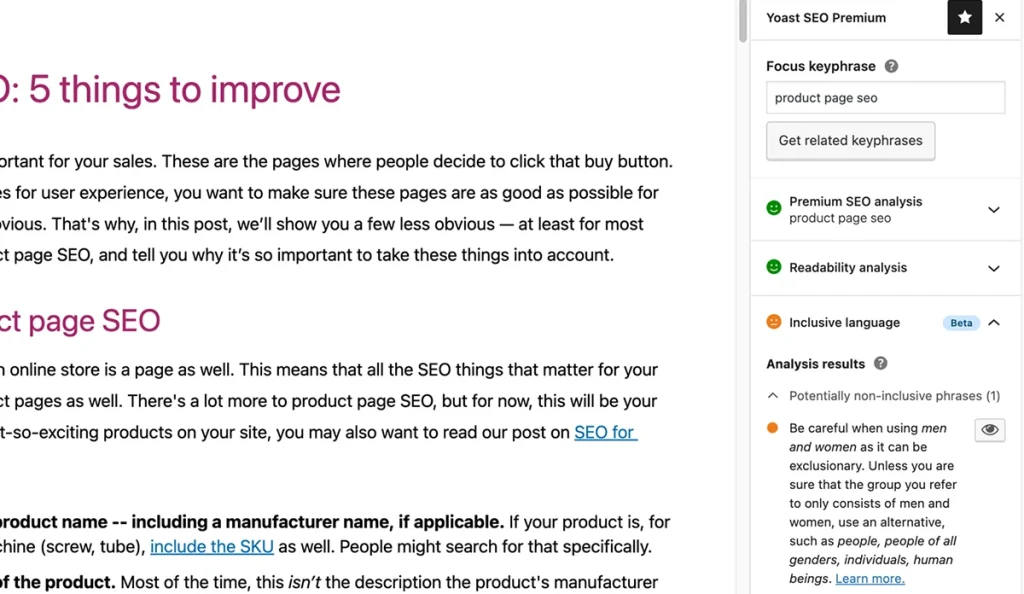Collapse the Inclusive language section
Image resolution: width=1024 pixels, height=594 pixels.
point(993,322)
